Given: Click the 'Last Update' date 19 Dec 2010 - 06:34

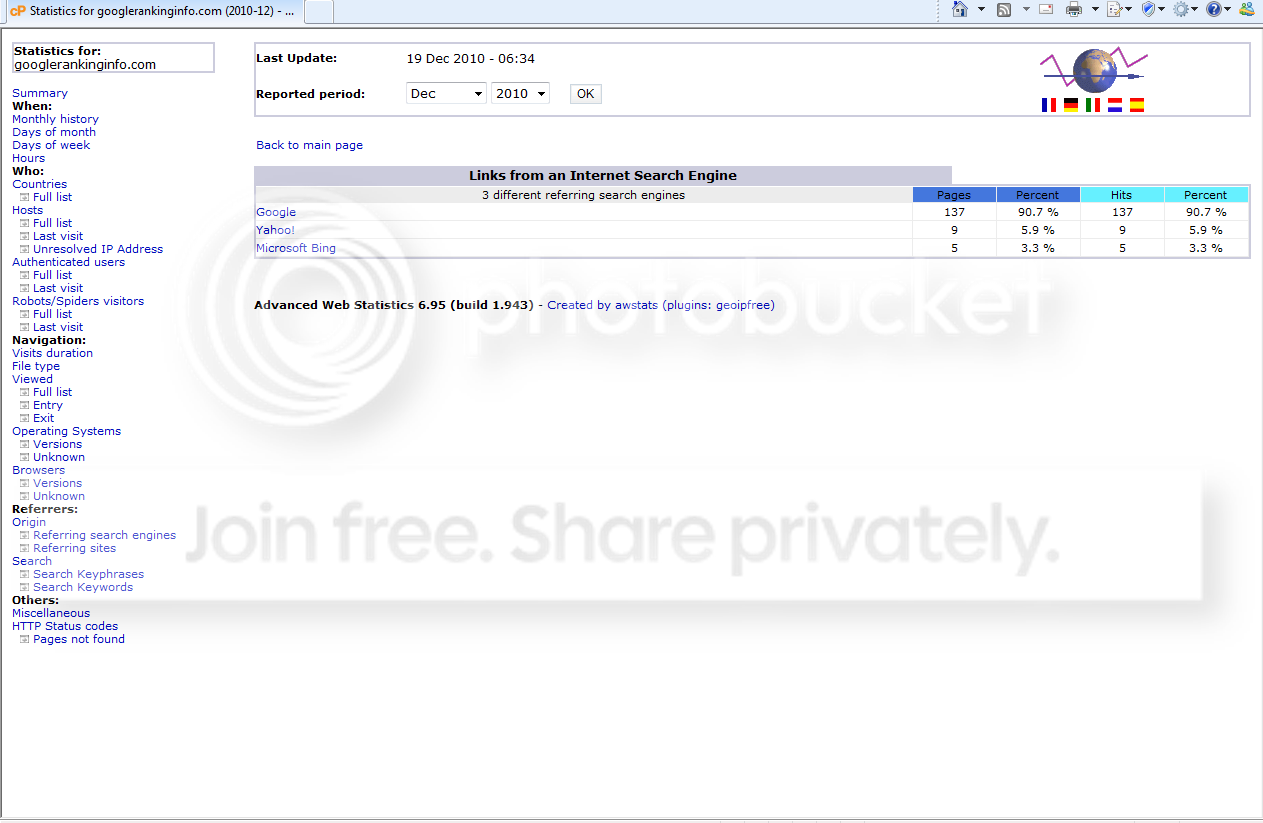Looking at the screenshot, I should pos(470,59).
